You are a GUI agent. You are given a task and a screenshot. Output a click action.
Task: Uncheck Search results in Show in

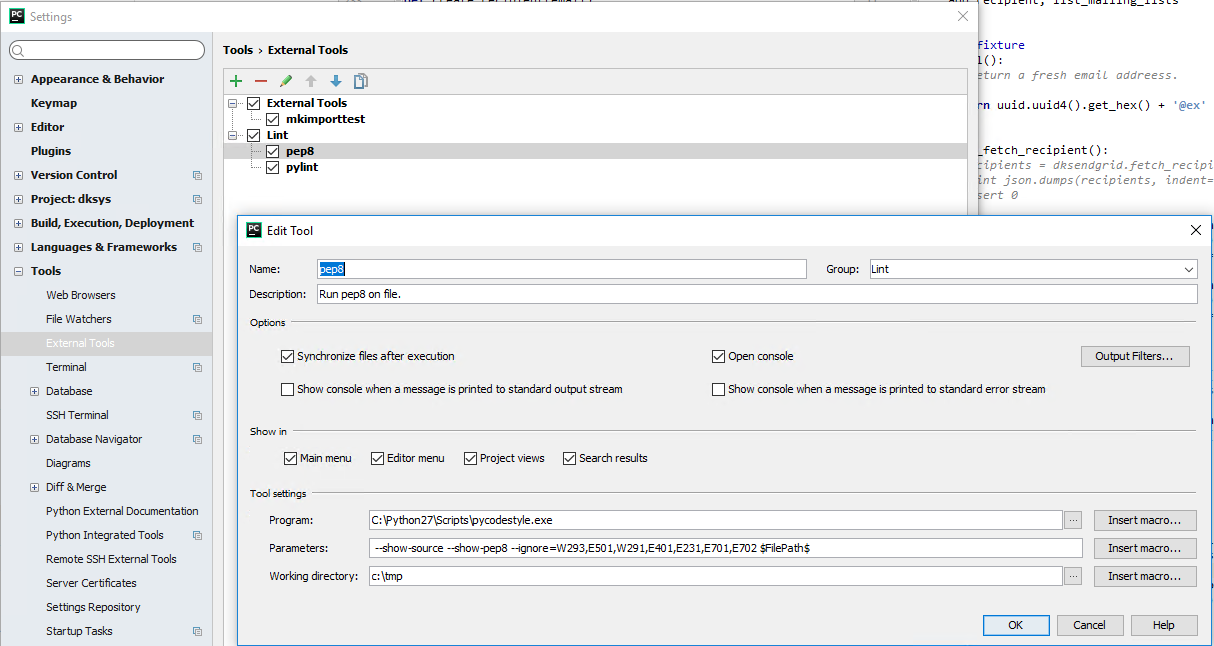[569, 458]
